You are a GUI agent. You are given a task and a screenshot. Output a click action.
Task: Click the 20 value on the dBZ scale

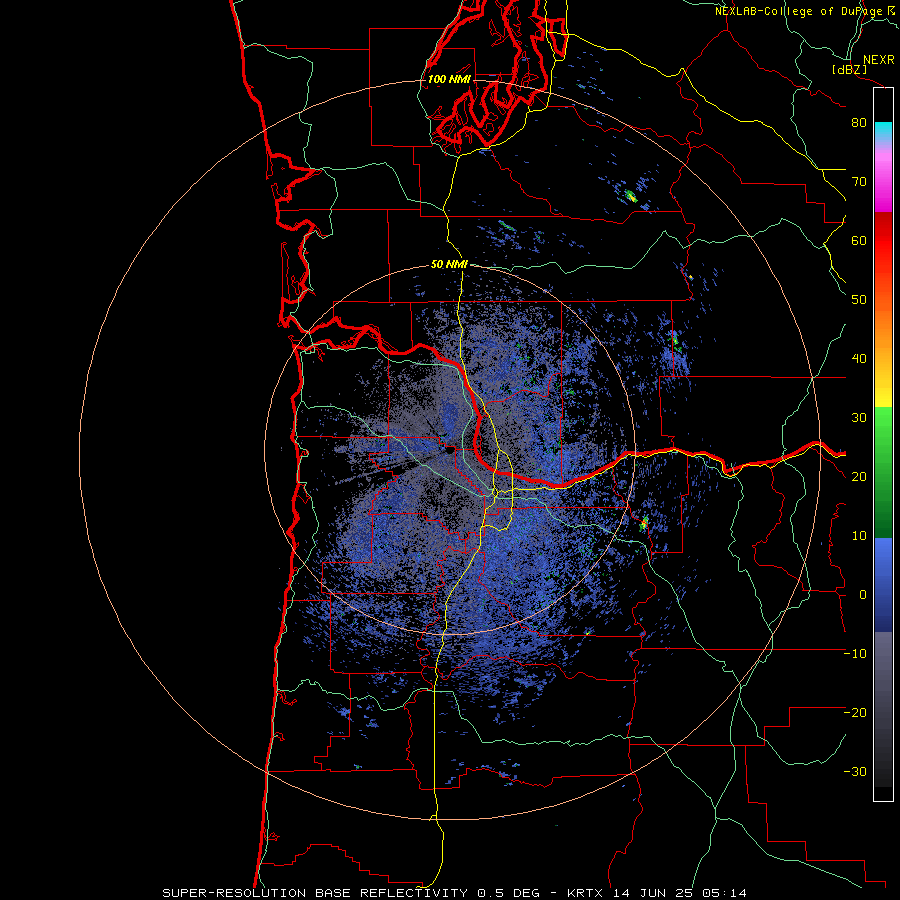[859, 477]
